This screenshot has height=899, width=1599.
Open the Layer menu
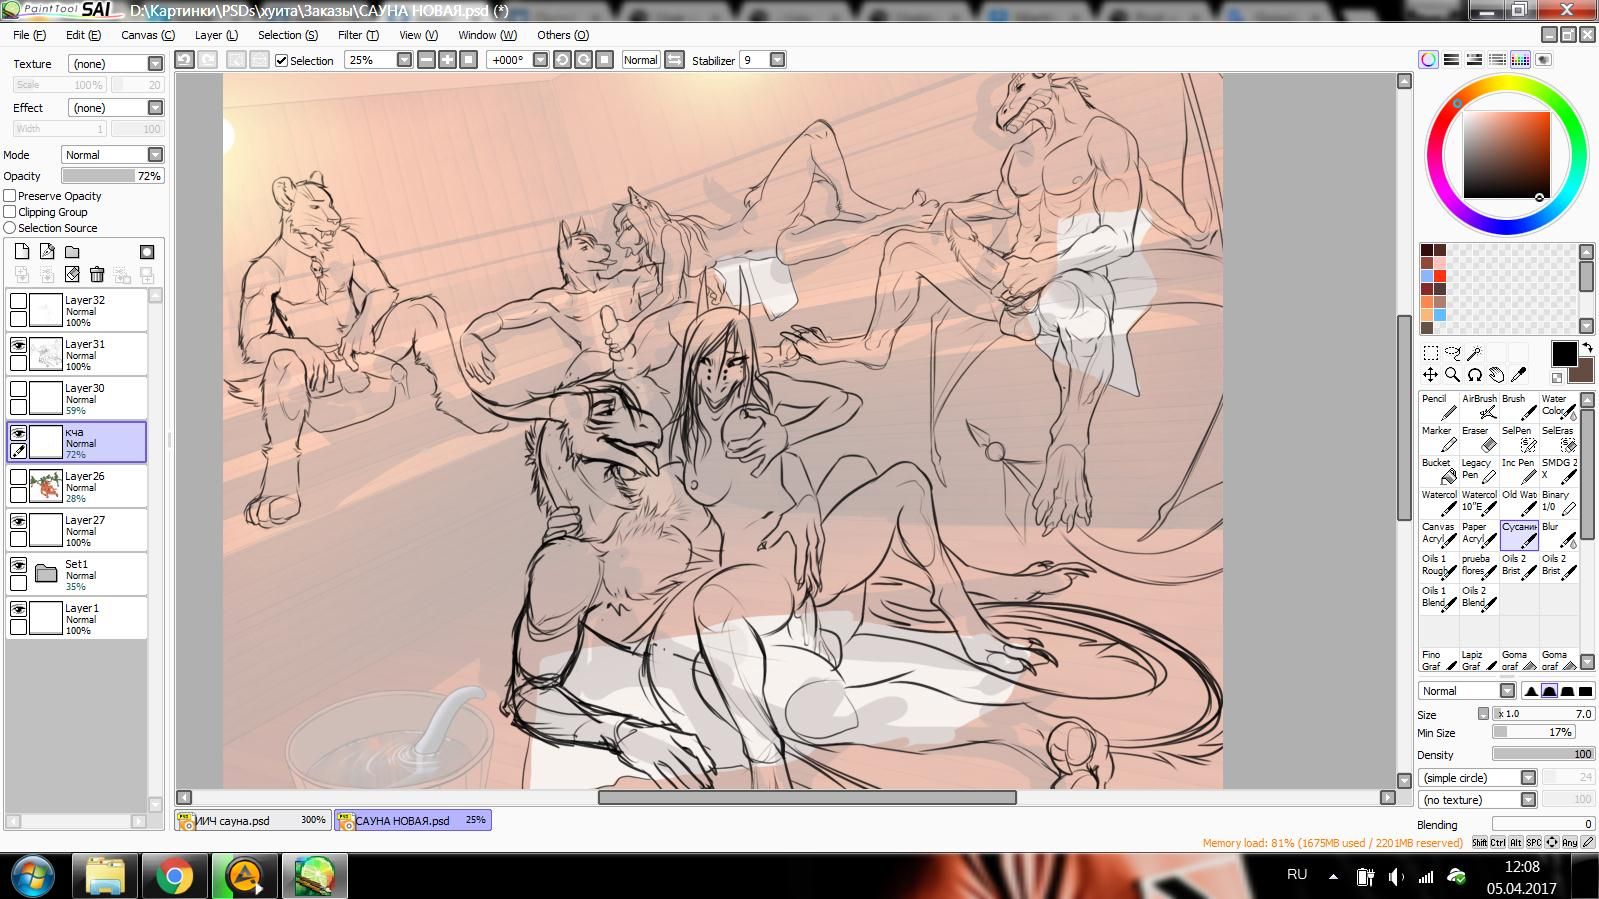click(216, 35)
